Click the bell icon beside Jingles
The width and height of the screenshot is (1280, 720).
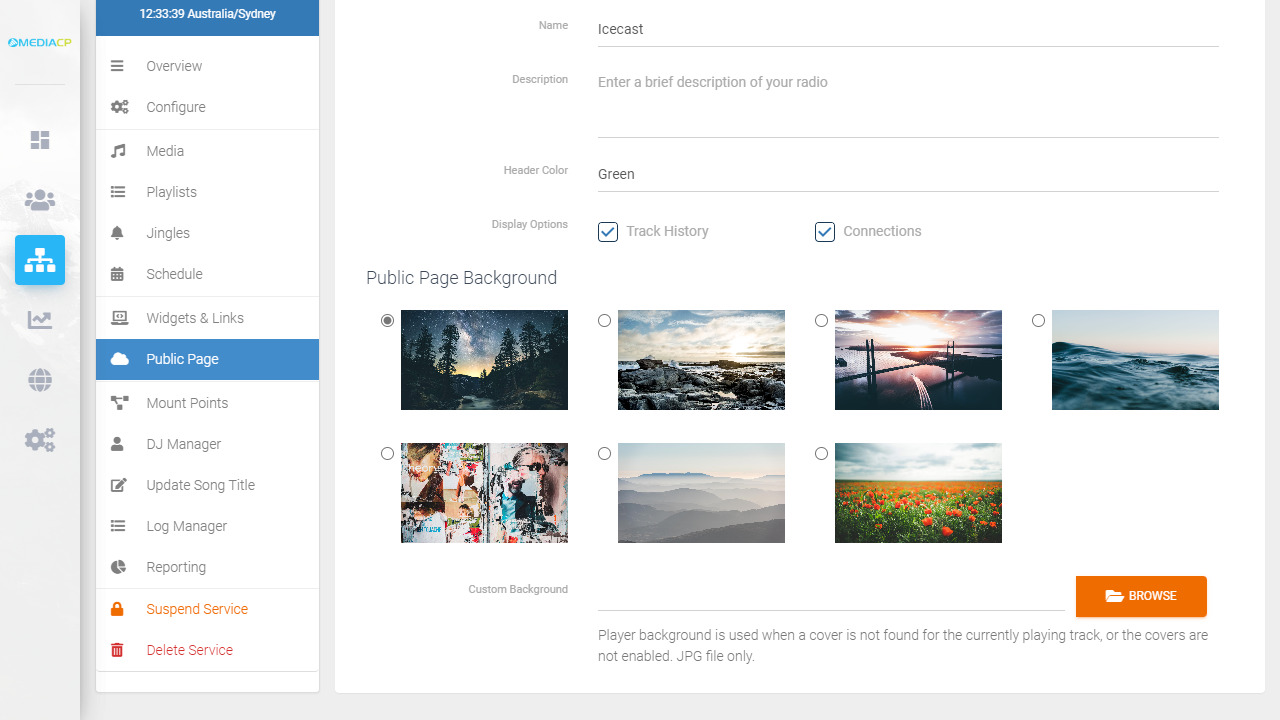[117, 233]
